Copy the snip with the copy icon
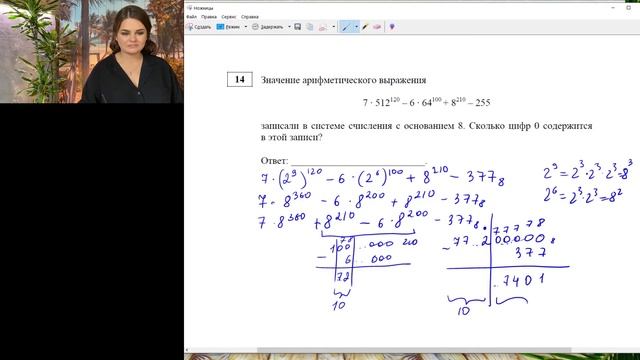The width and height of the screenshot is (640, 360). (x=310, y=27)
